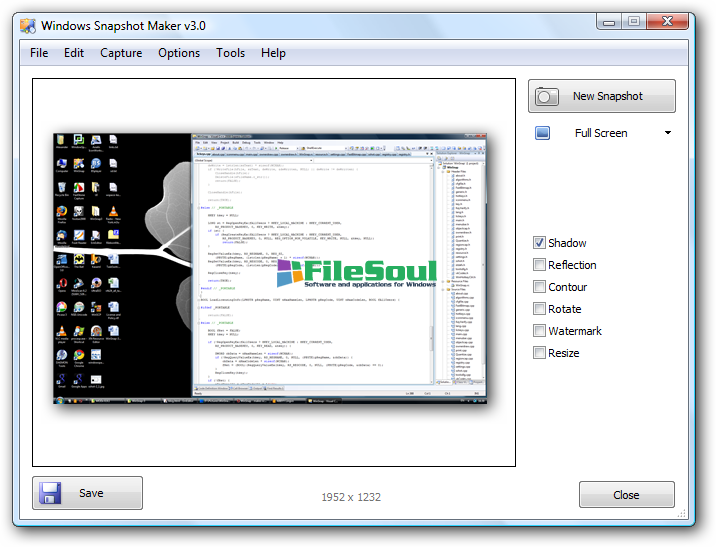716x547 pixels.
Task: Open the File menu
Action: 39,53
